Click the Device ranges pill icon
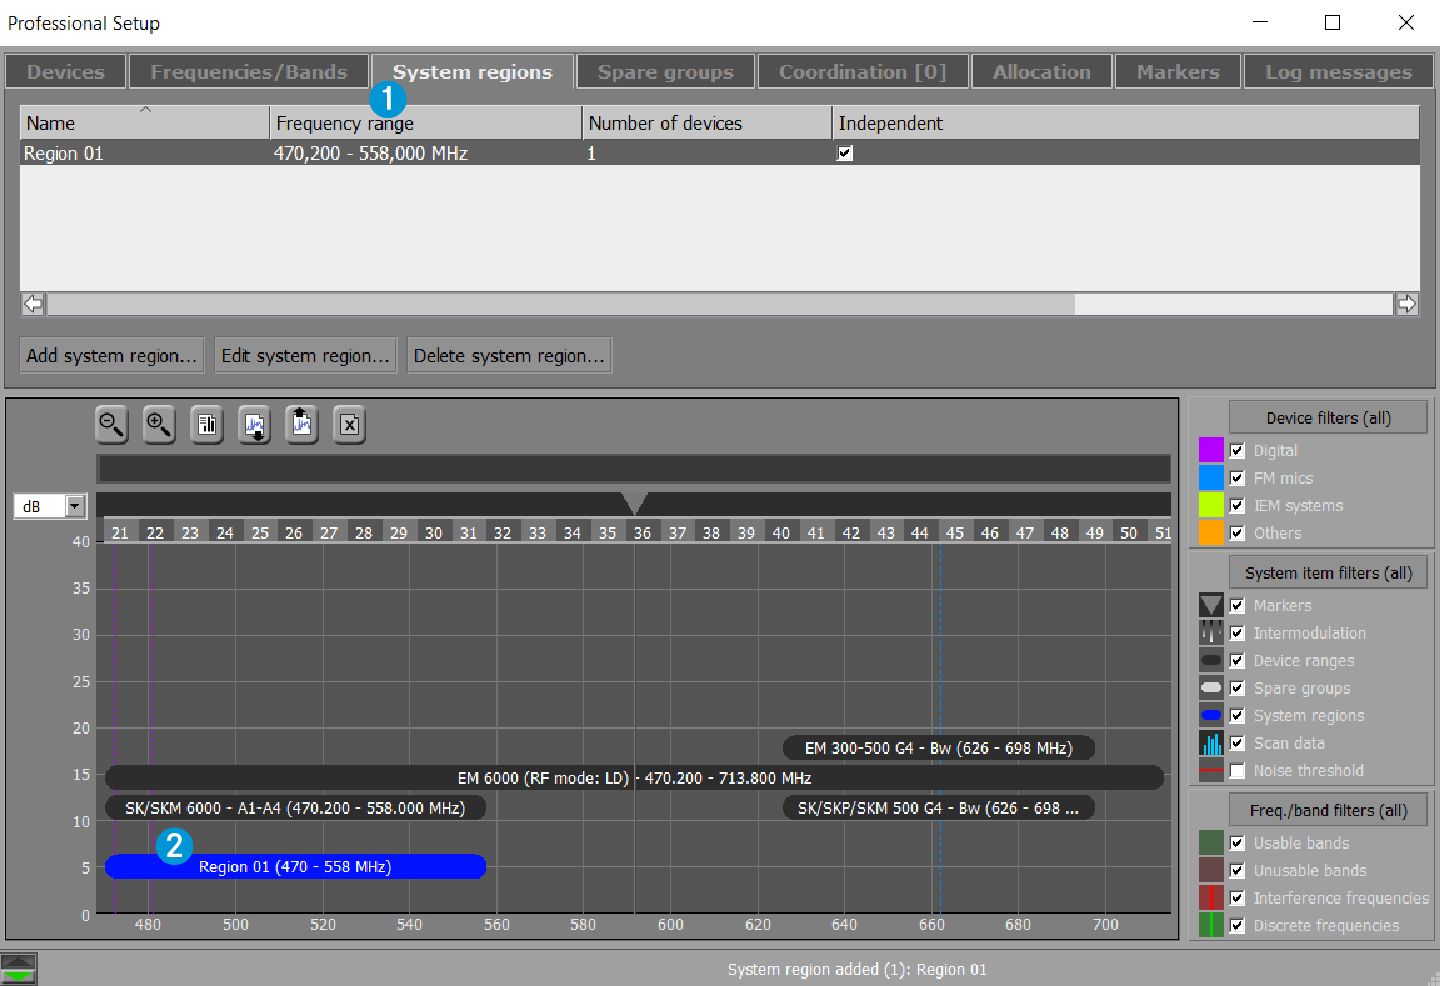 click(1211, 660)
